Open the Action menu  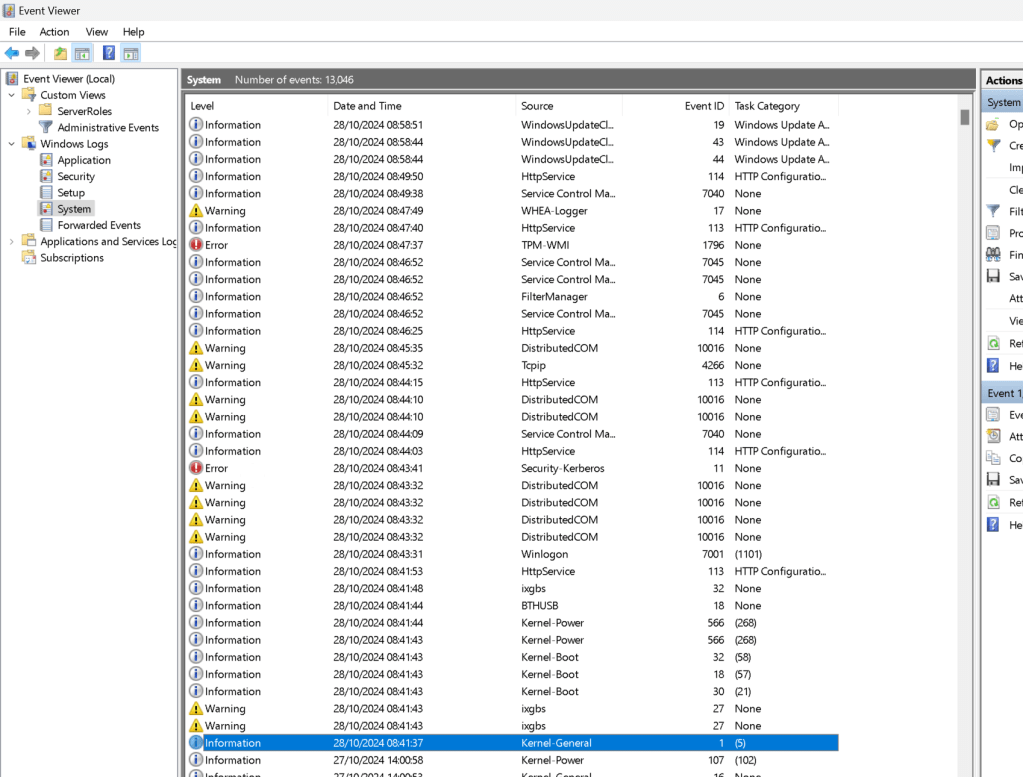[54, 31]
